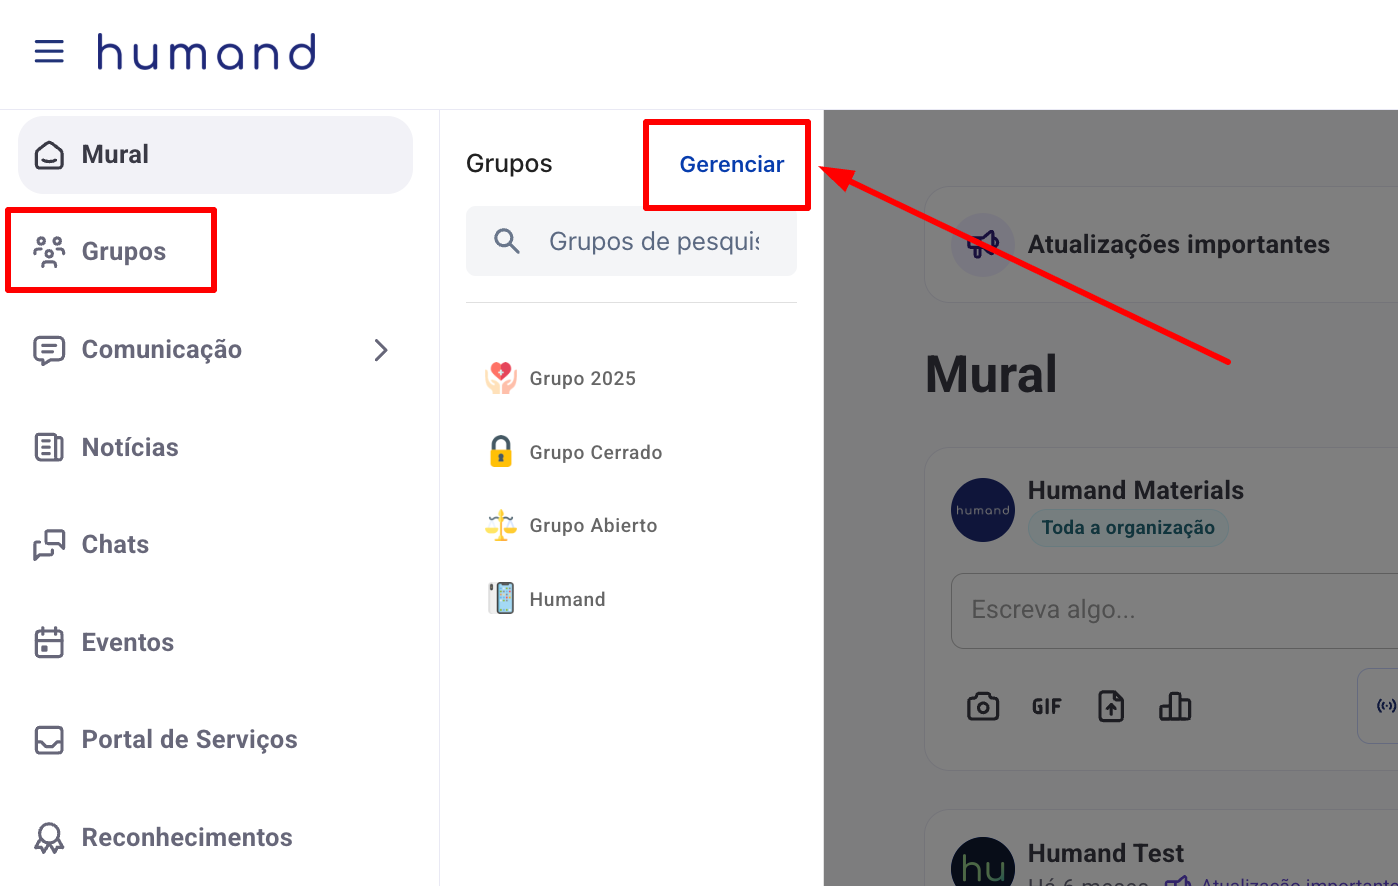This screenshot has width=1398, height=886.
Task: Click the Gerenciar link
Action: [732, 164]
